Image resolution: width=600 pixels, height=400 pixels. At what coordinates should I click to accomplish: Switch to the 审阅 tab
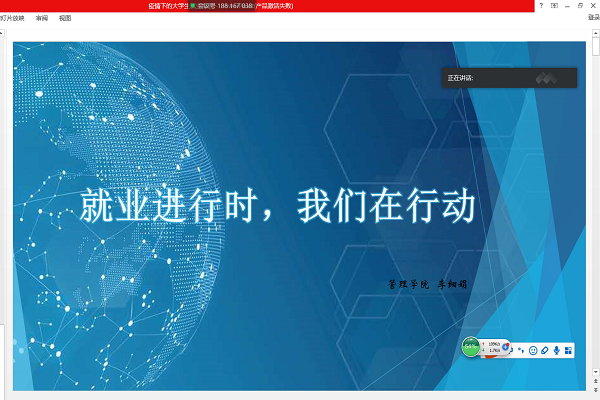point(41,18)
